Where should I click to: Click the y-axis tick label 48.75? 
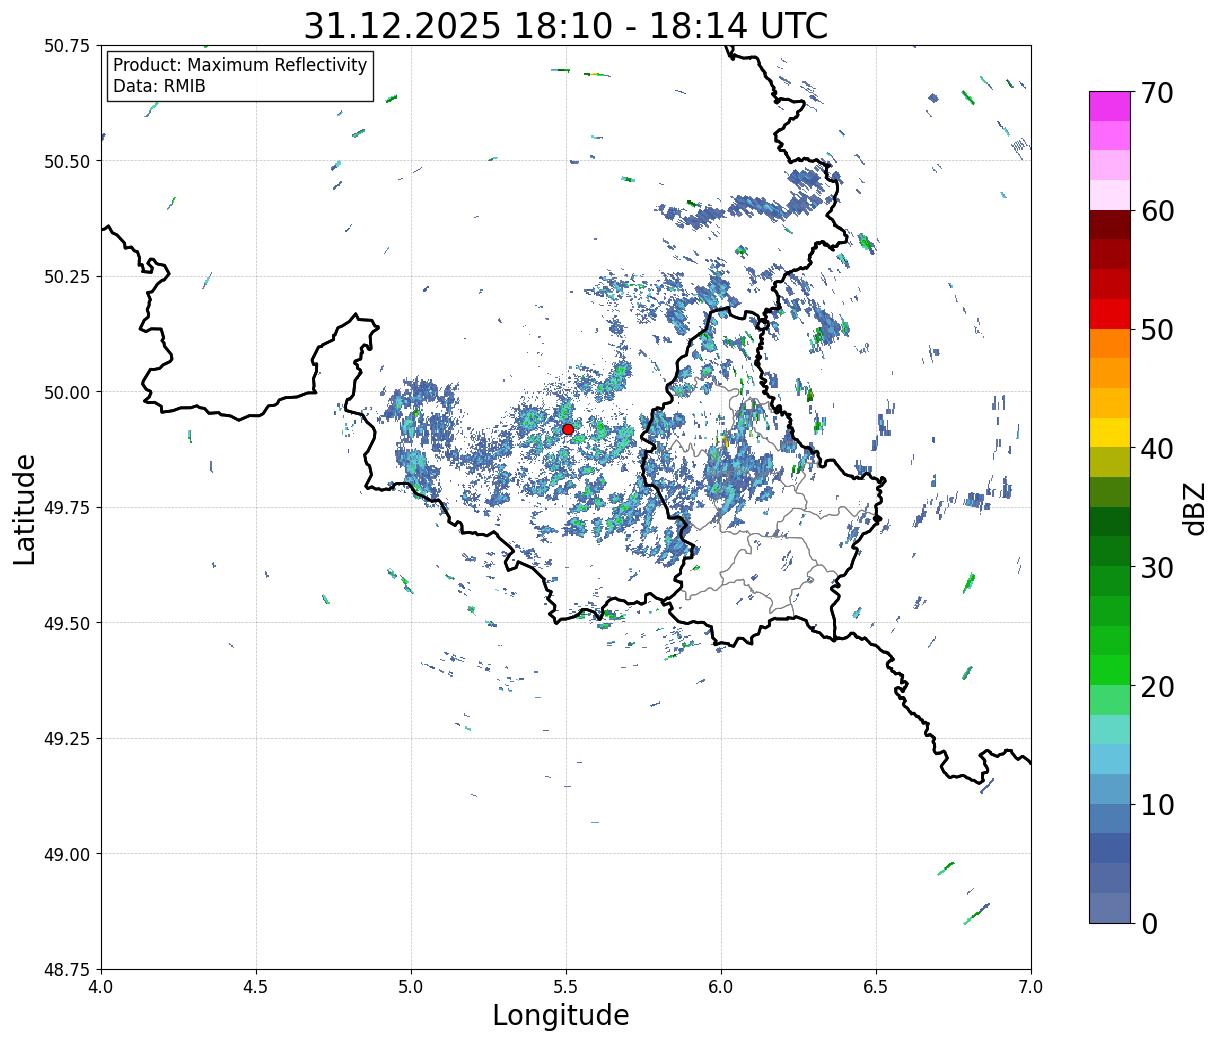pos(66,970)
